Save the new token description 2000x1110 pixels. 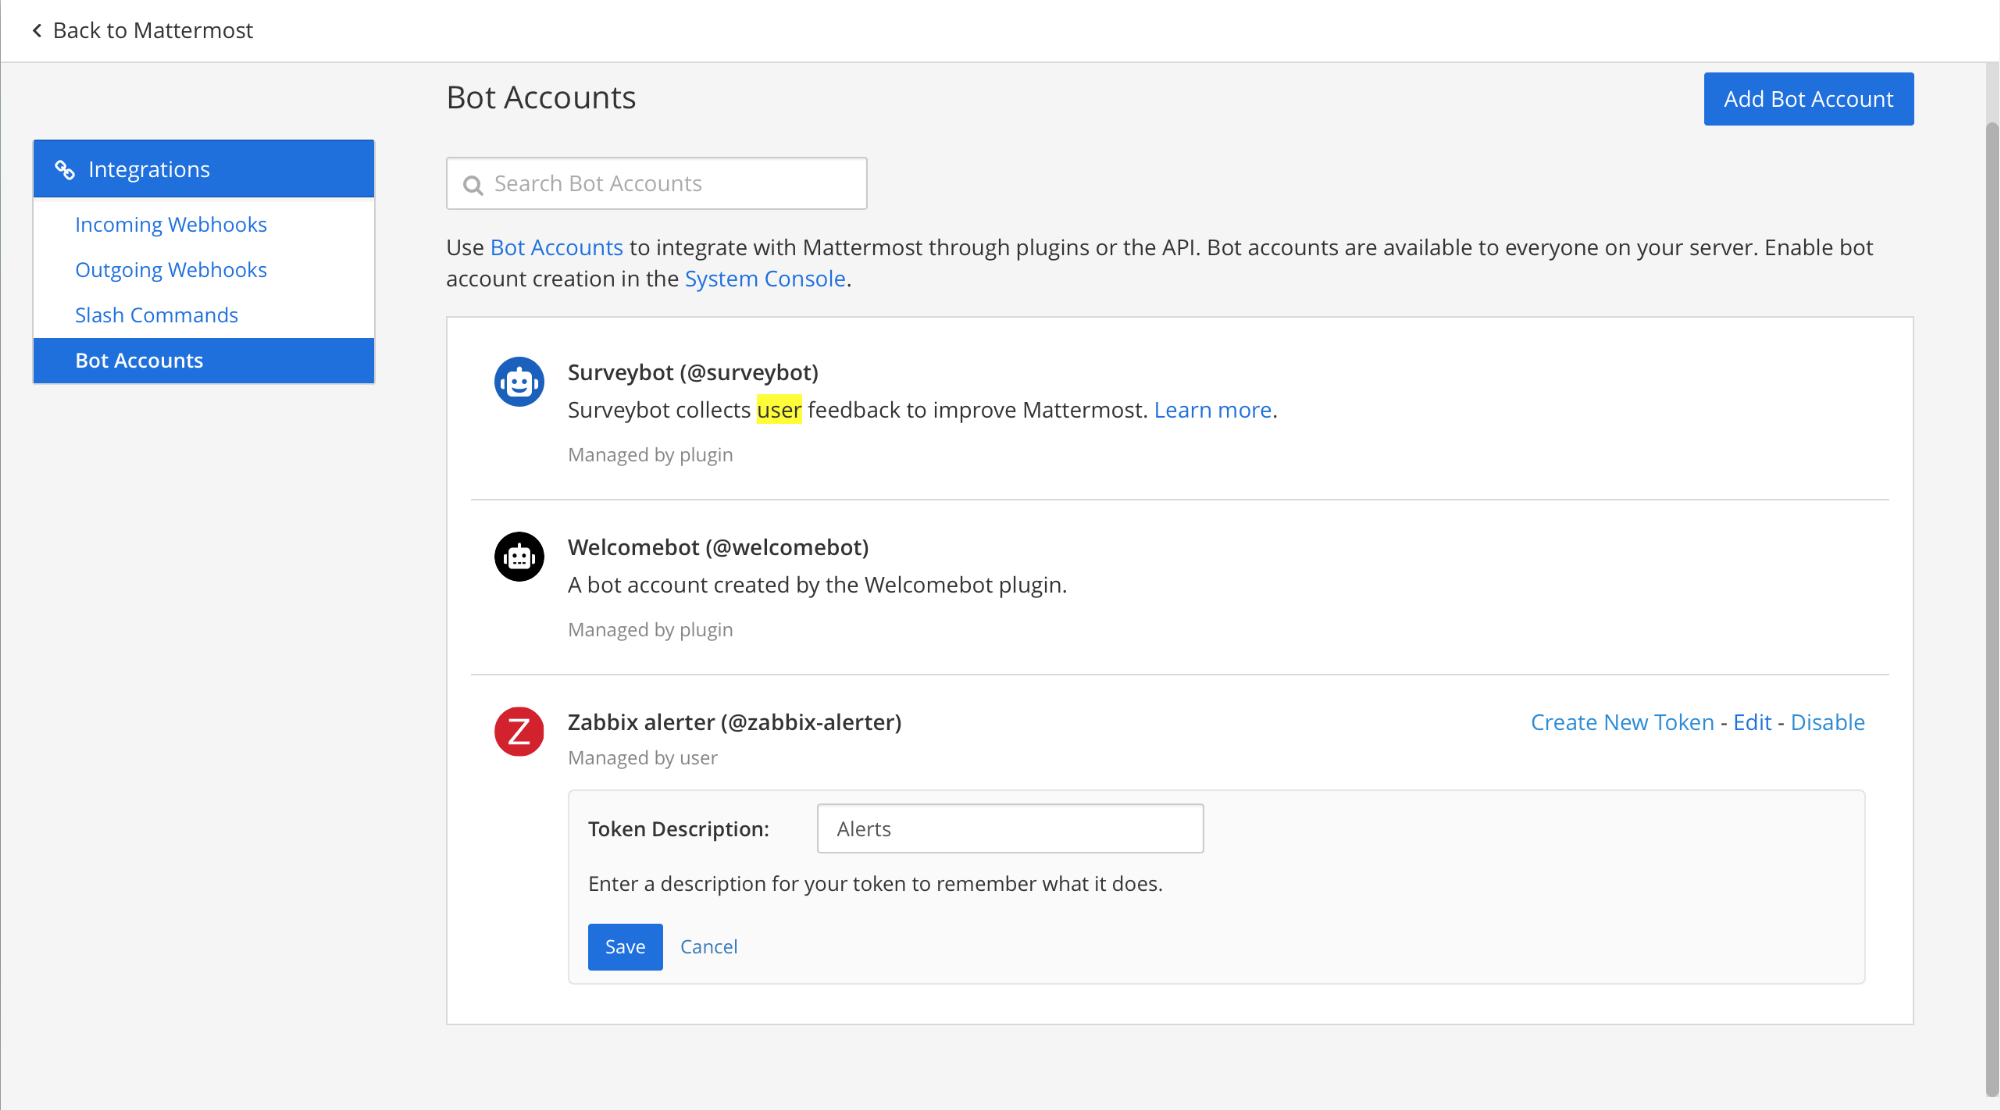pos(624,947)
